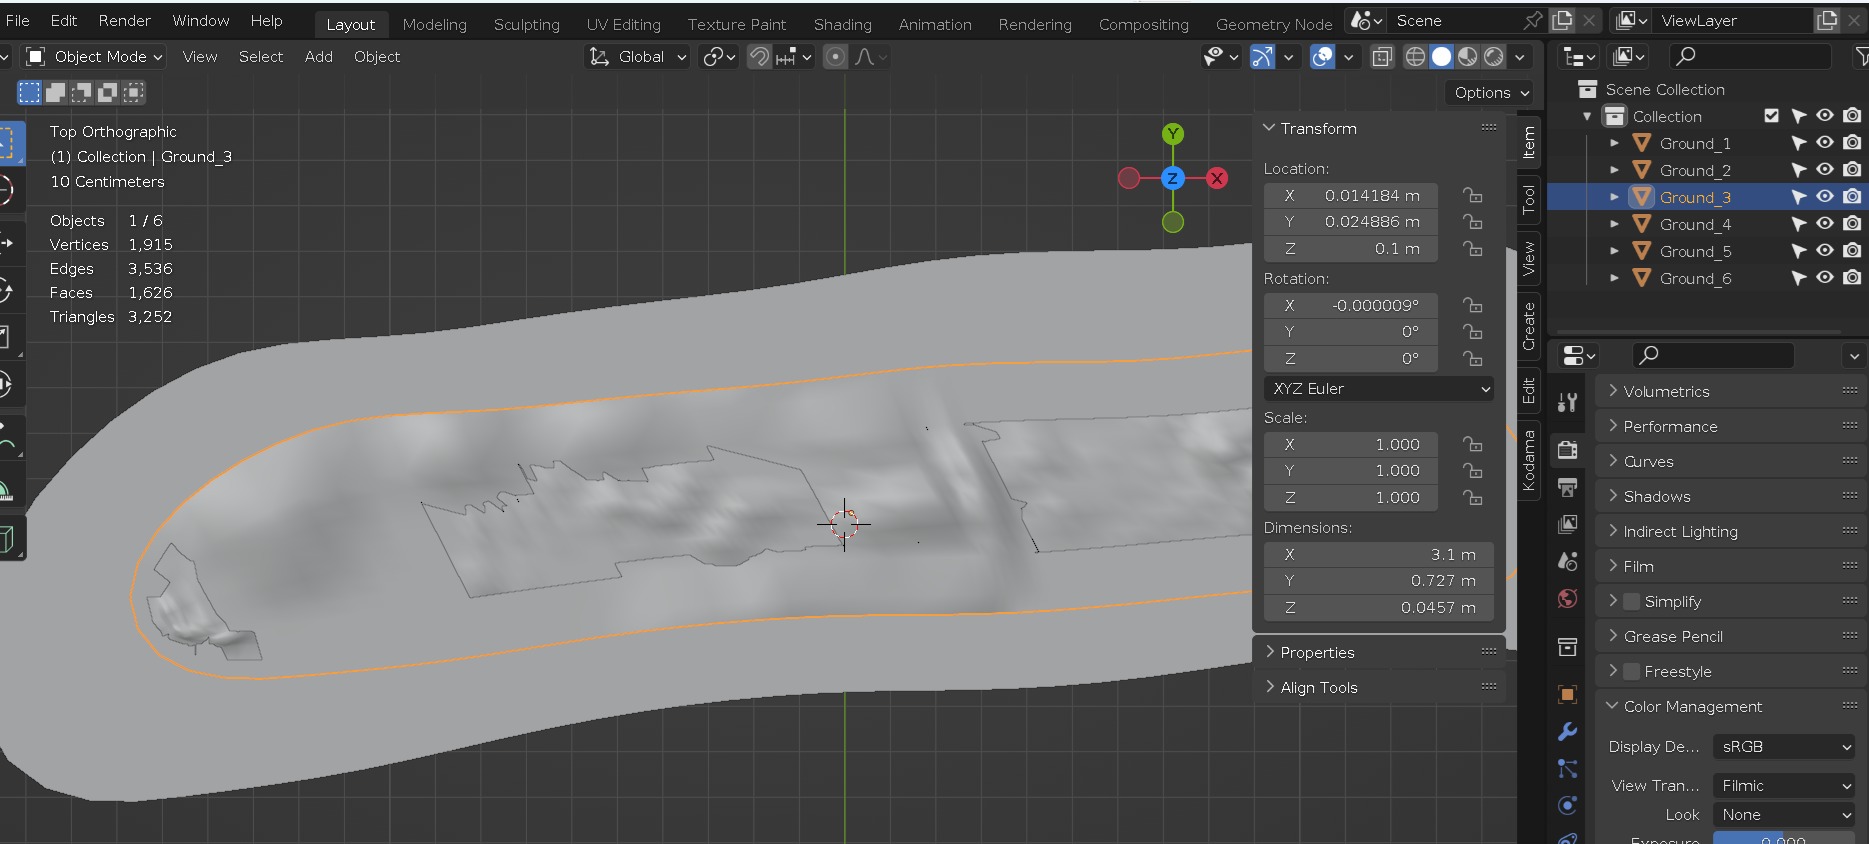Screen dimensions: 1869x844
Task: Open the Object properties tab icon
Action: (1567, 694)
